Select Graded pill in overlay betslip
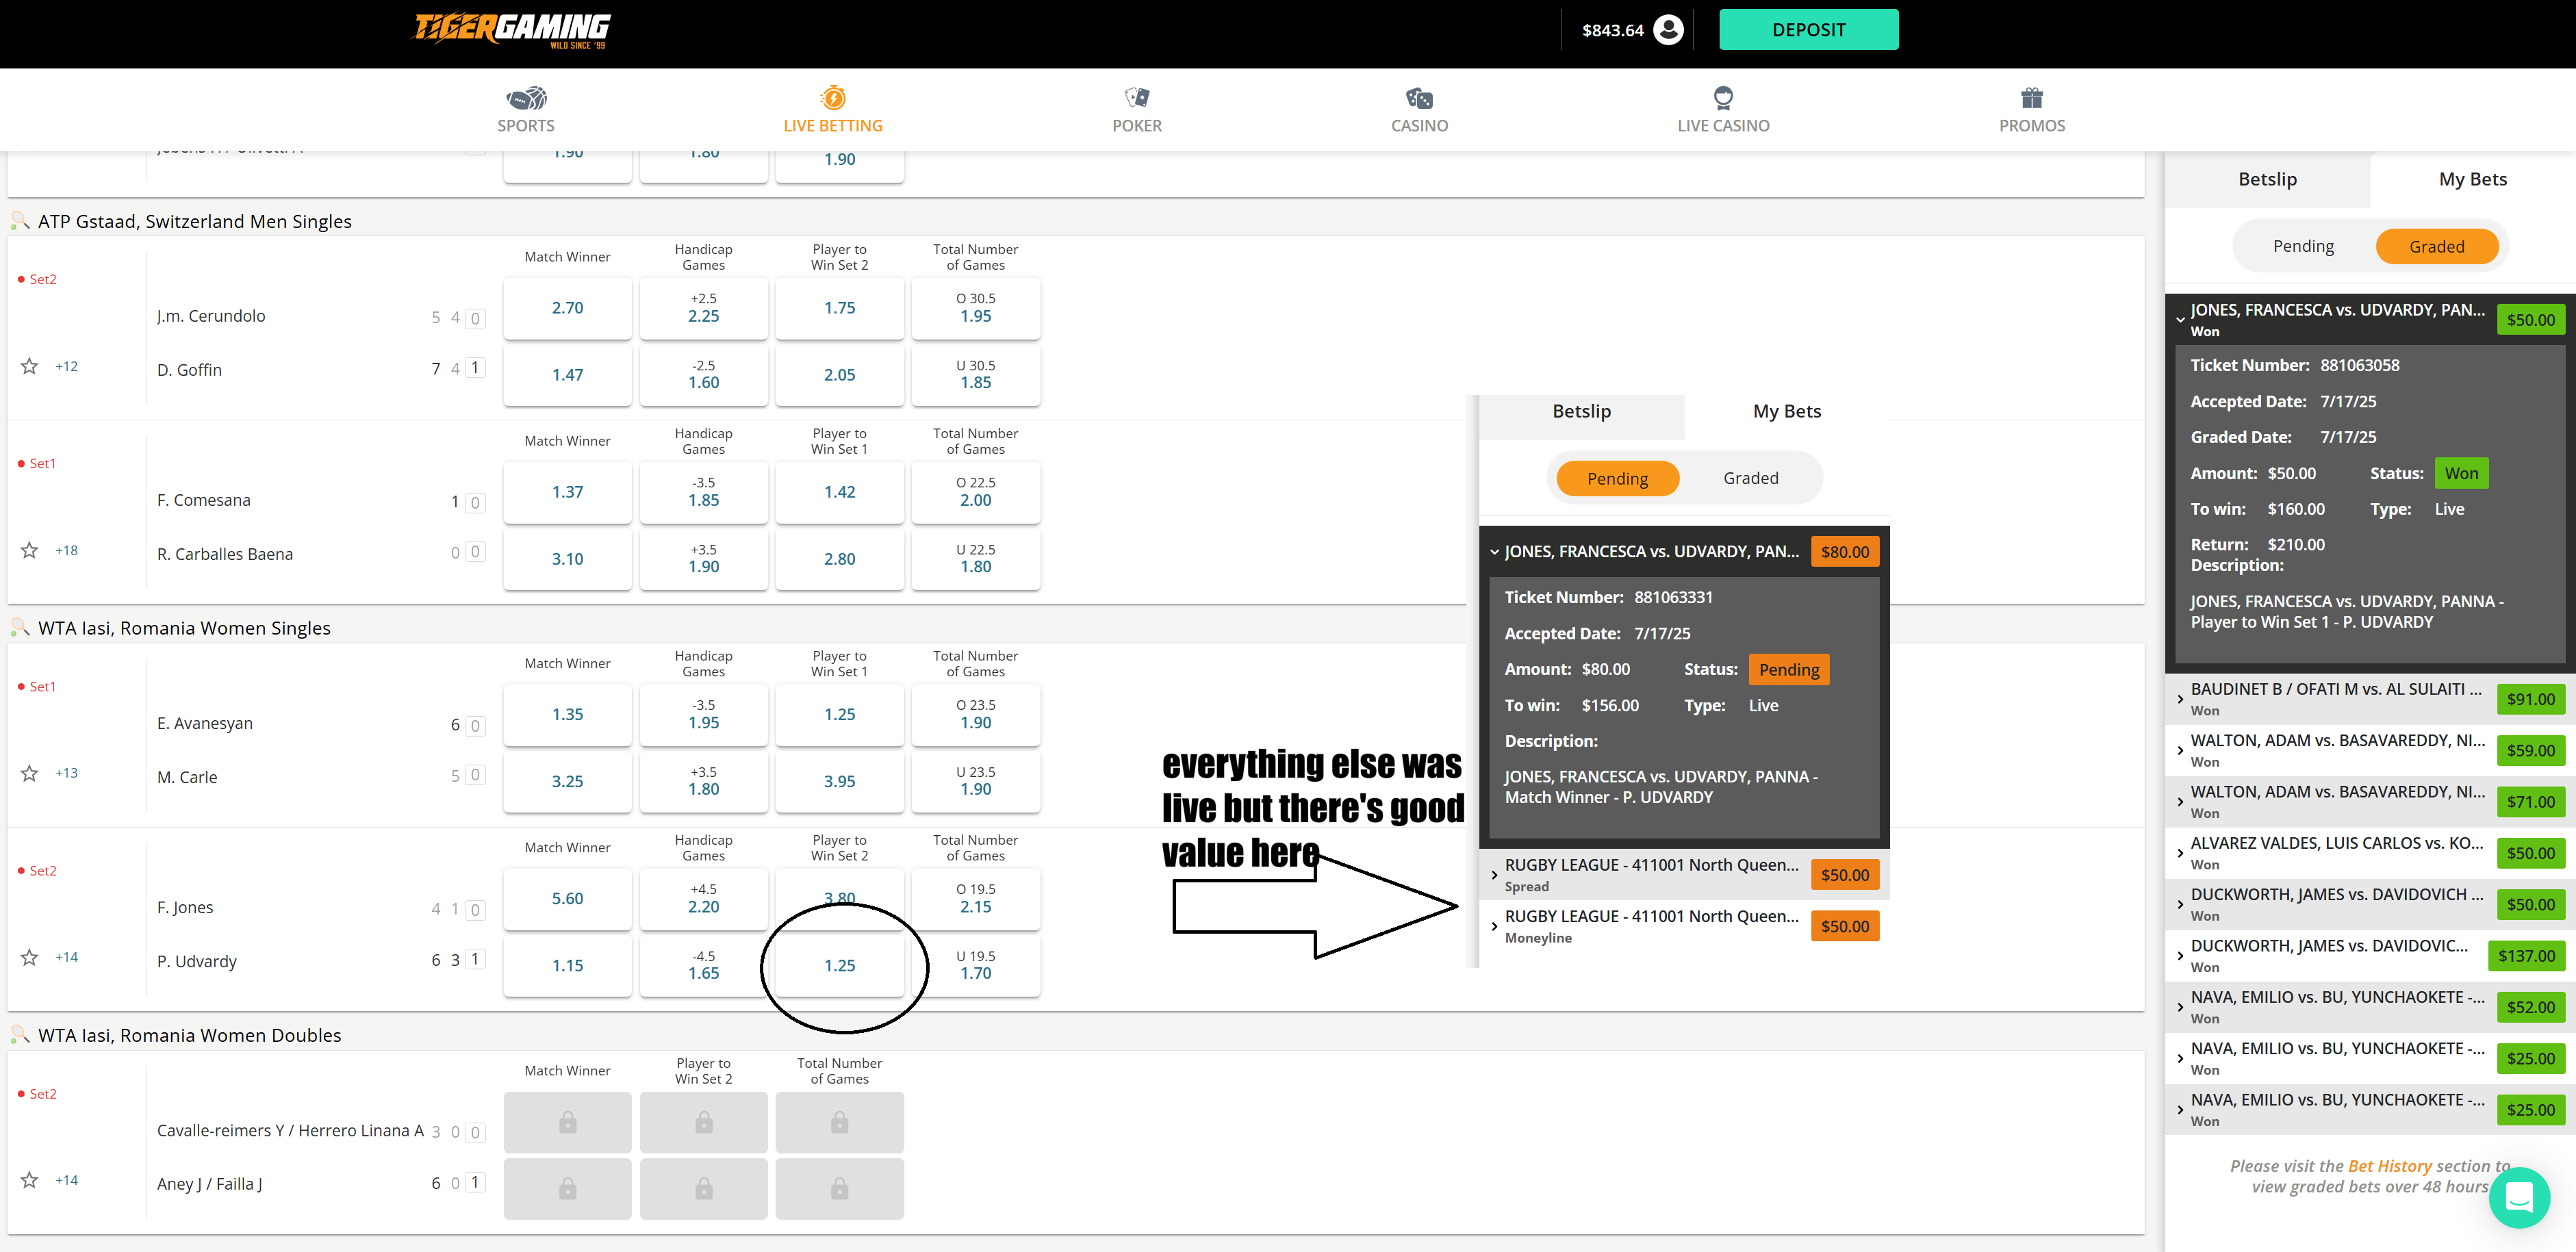2576x1252 pixels. click(x=1750, y=478)
